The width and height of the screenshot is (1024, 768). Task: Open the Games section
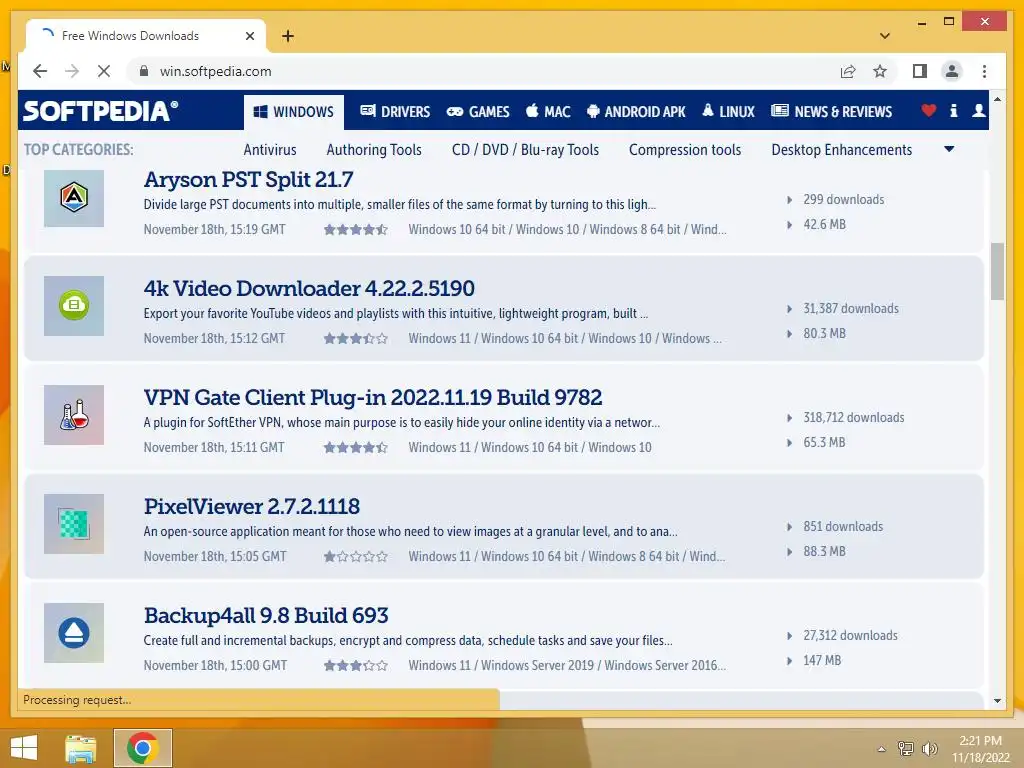coord(478,112)
